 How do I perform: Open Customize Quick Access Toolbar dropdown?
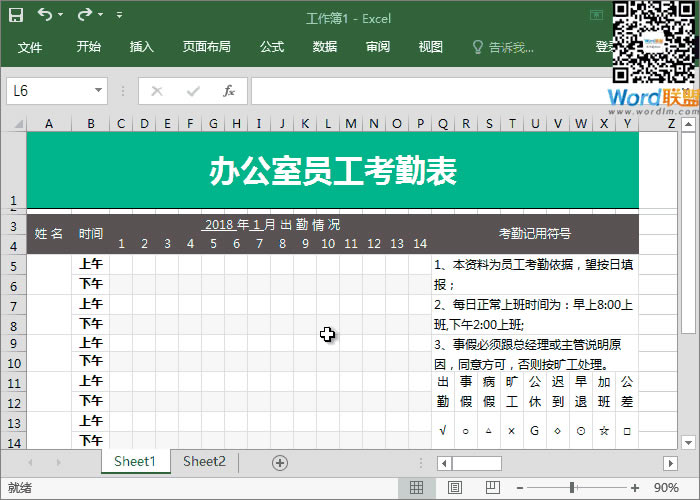point(120,15)
